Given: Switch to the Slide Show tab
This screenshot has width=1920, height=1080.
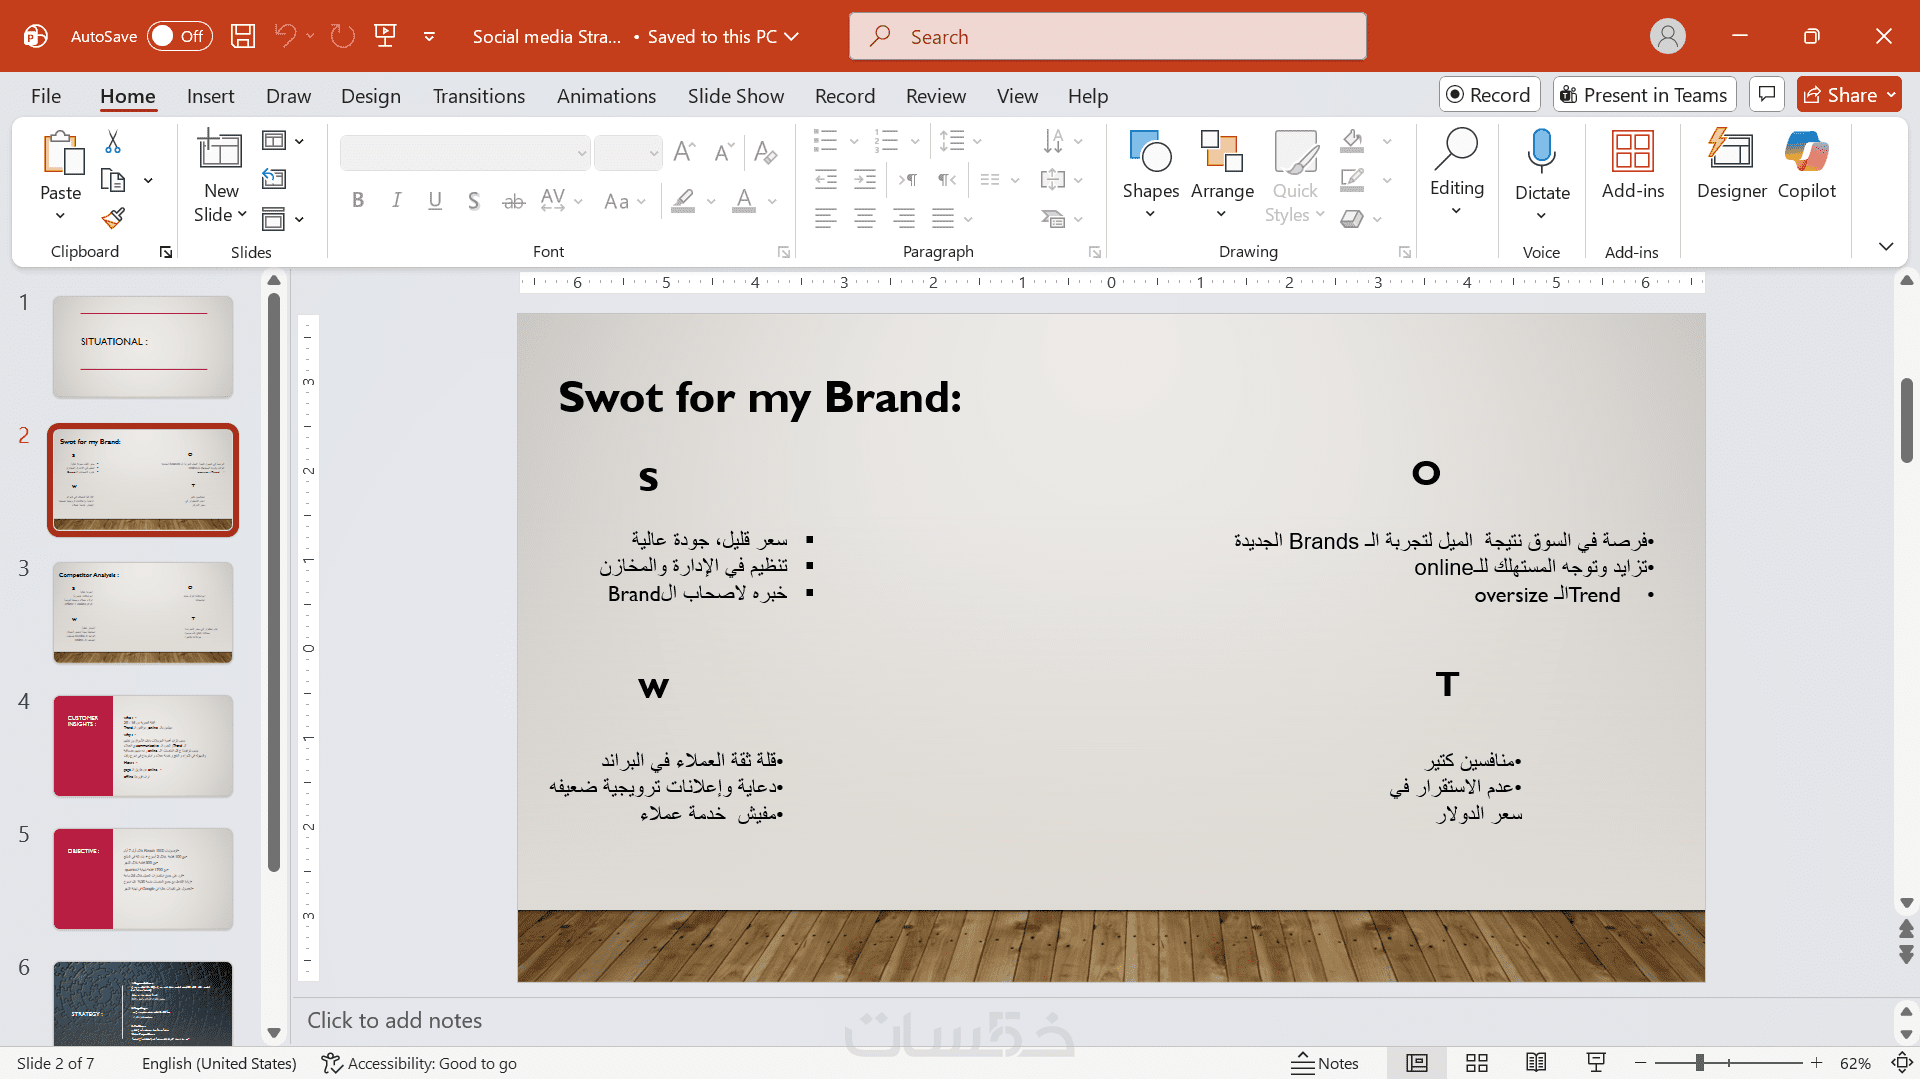Looking at the screenshot, I should click(735, 96).
